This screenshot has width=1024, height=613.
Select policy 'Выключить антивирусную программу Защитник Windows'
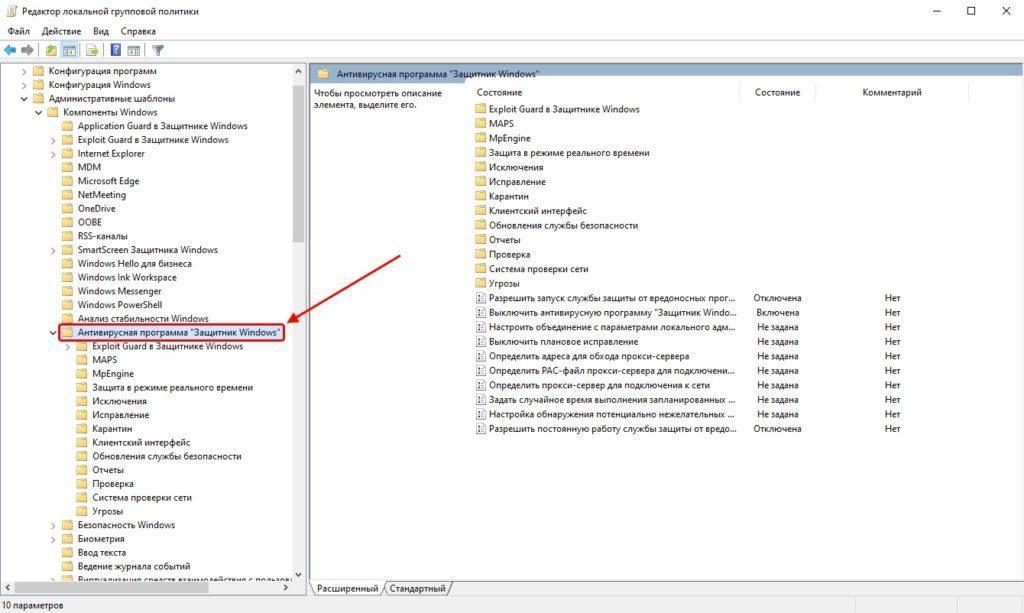(613, 312)
